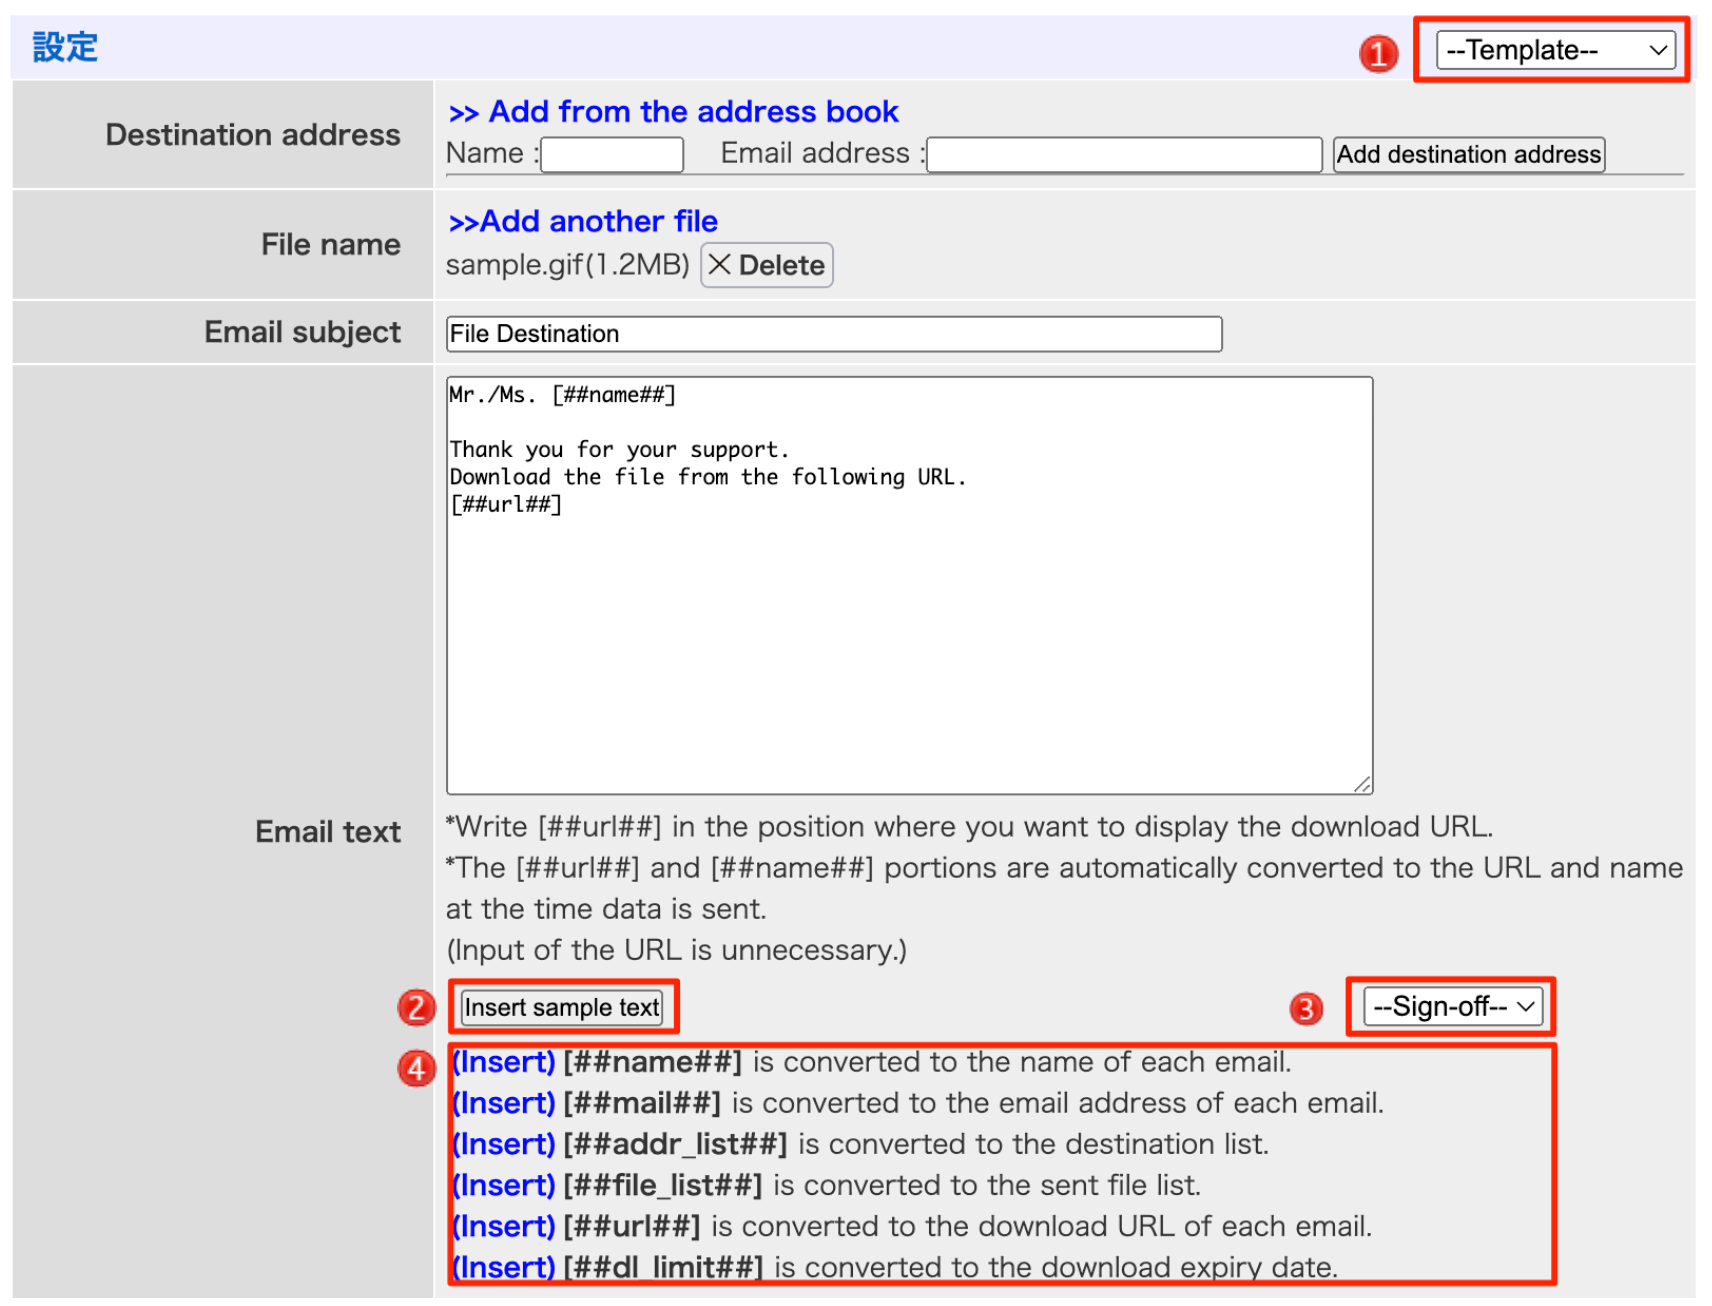1712x1306 pixels.
Task: Click inside the Email address input field
Action: pyautogui.click(x=1122, y=154)
